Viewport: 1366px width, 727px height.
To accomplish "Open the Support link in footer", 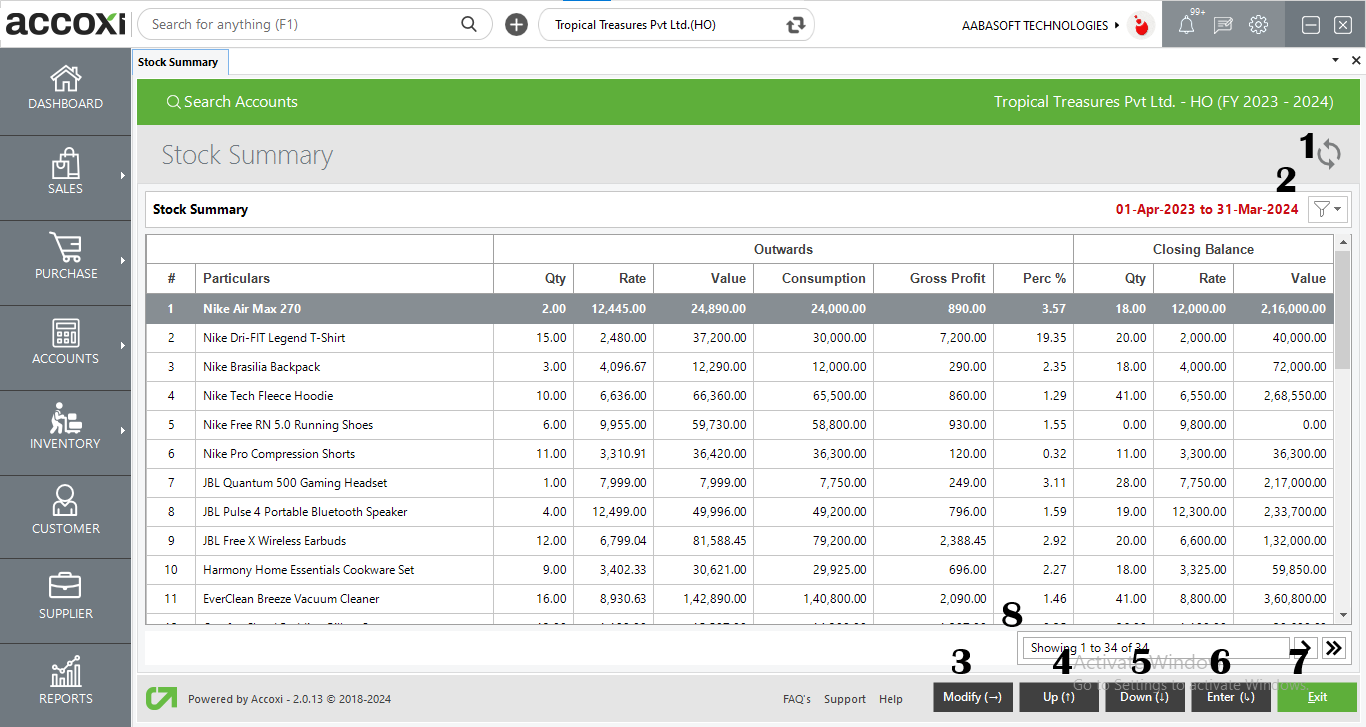I will click(x=845, y=699).
